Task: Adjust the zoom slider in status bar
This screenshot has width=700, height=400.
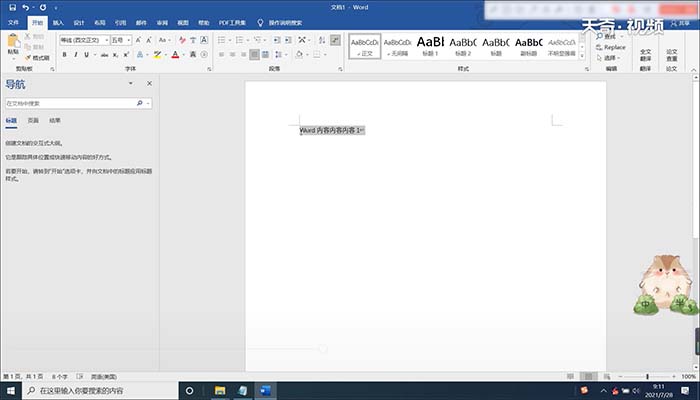Action: (647, 377)
